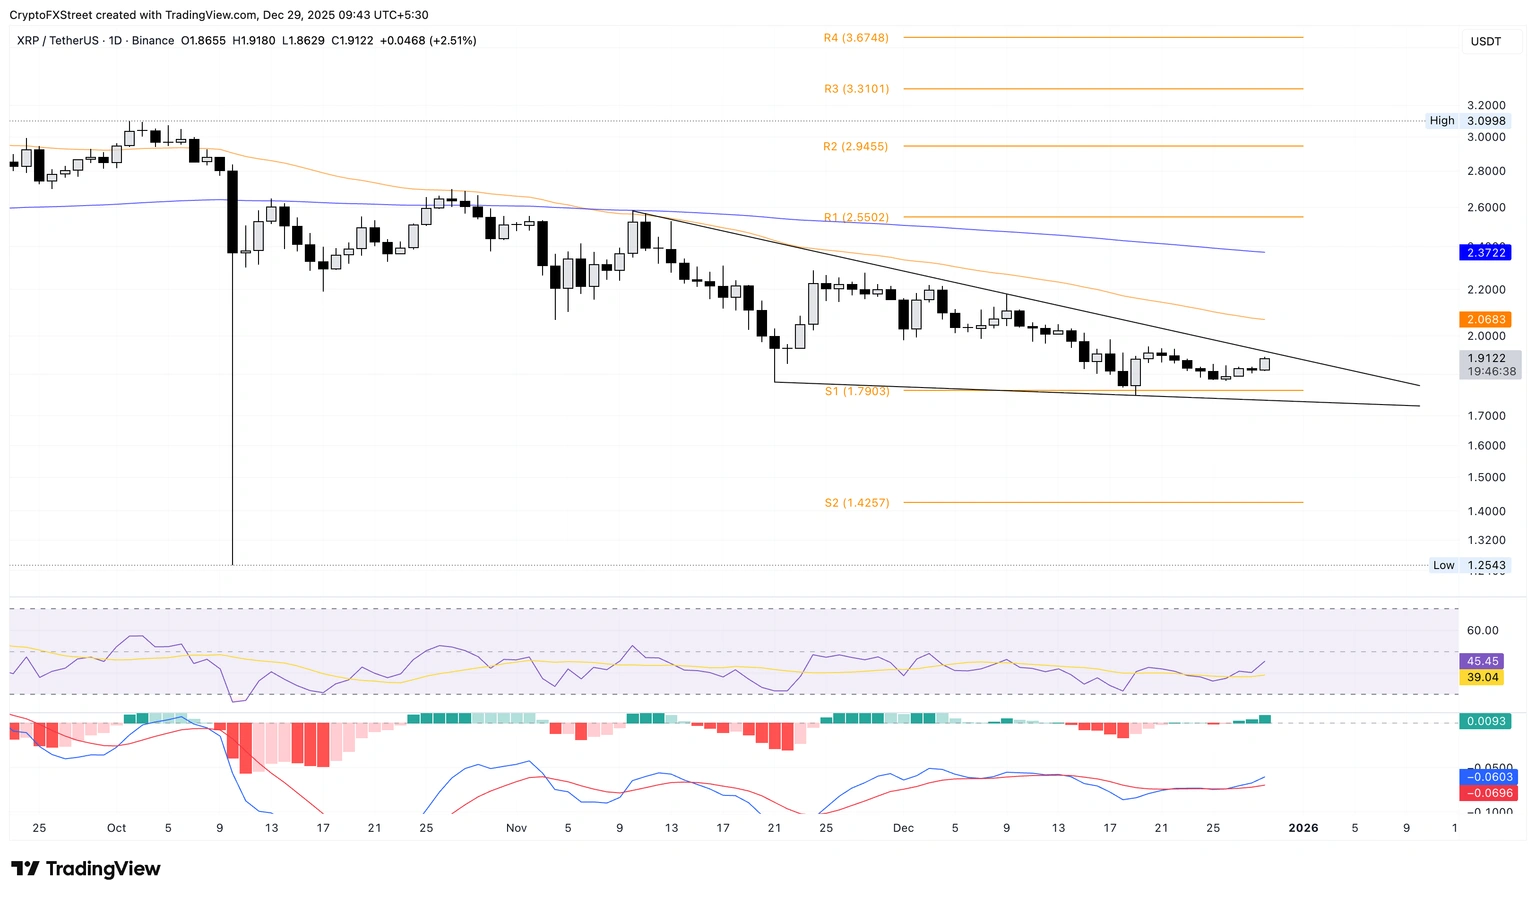1536x897 pixels.
Task: Click the S2 (1.4257) support label
Action: click(x=857, y=503)
